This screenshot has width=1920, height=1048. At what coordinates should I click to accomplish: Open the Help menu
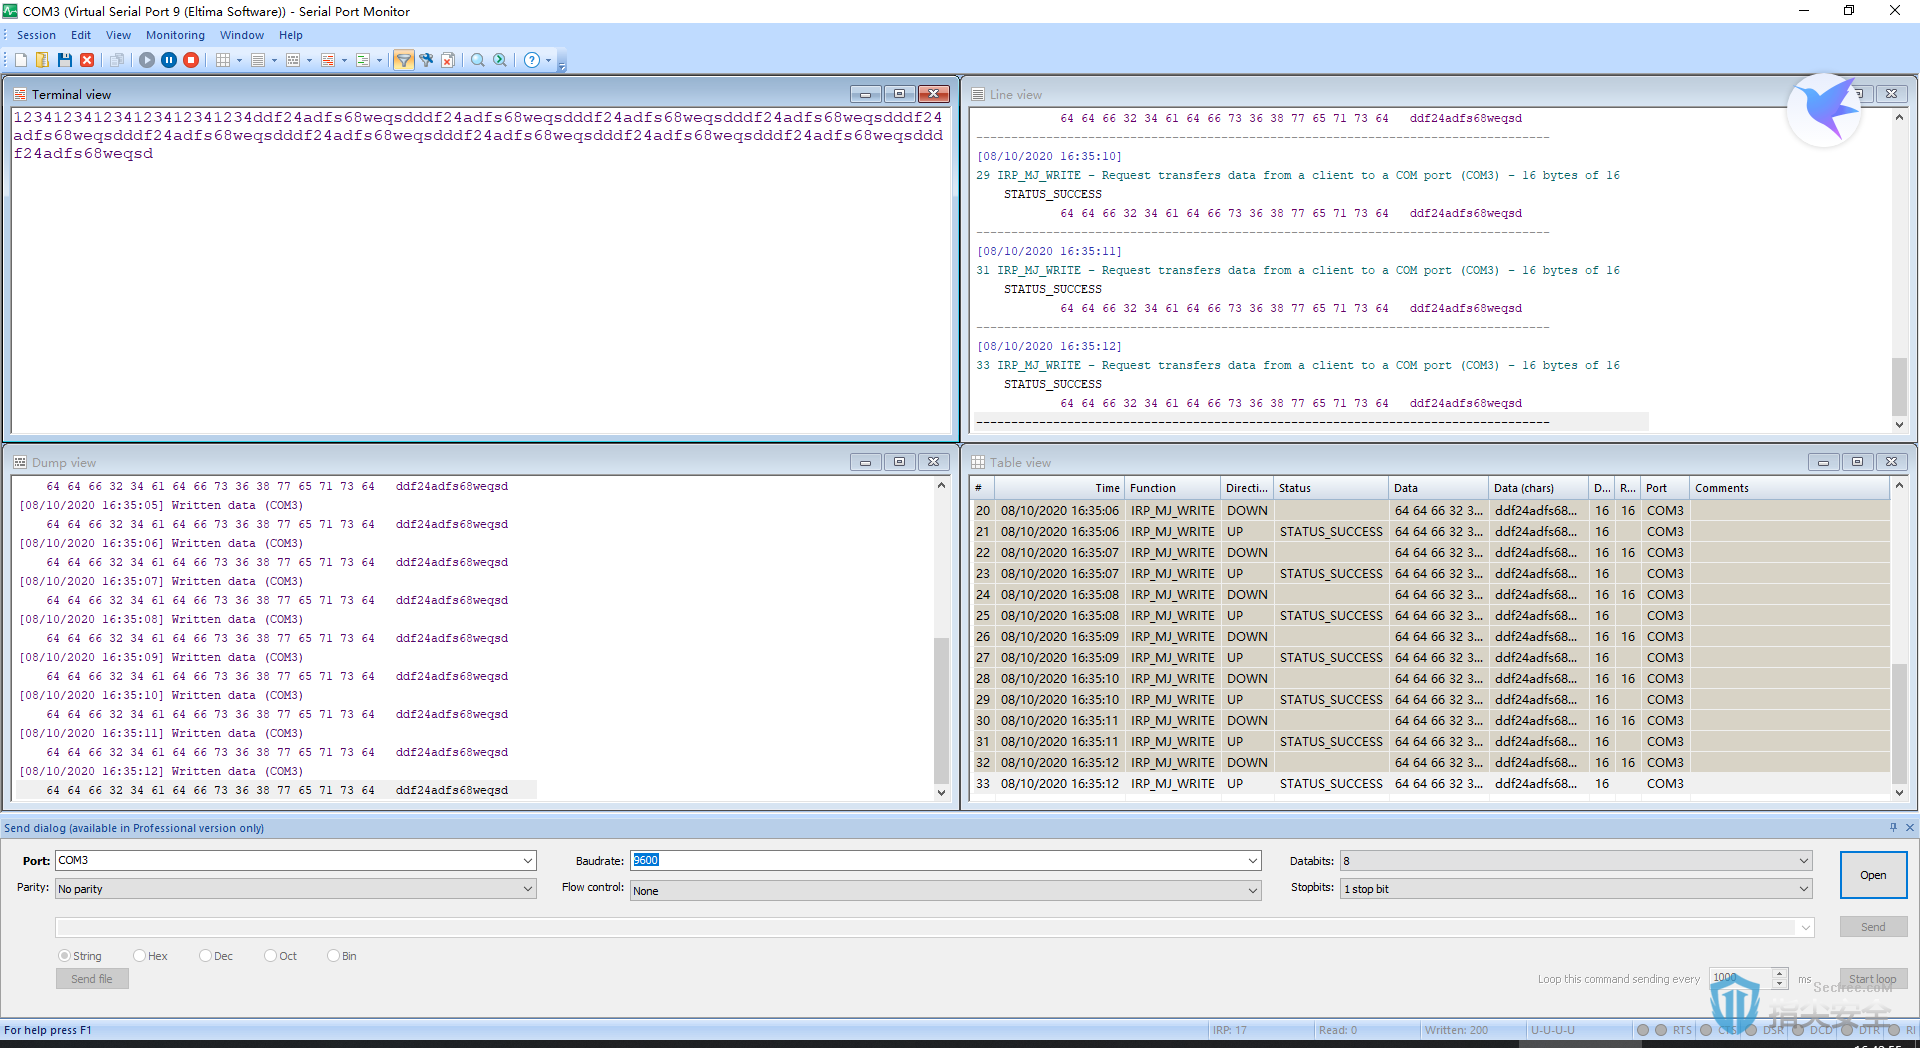[x=291, y=35]
